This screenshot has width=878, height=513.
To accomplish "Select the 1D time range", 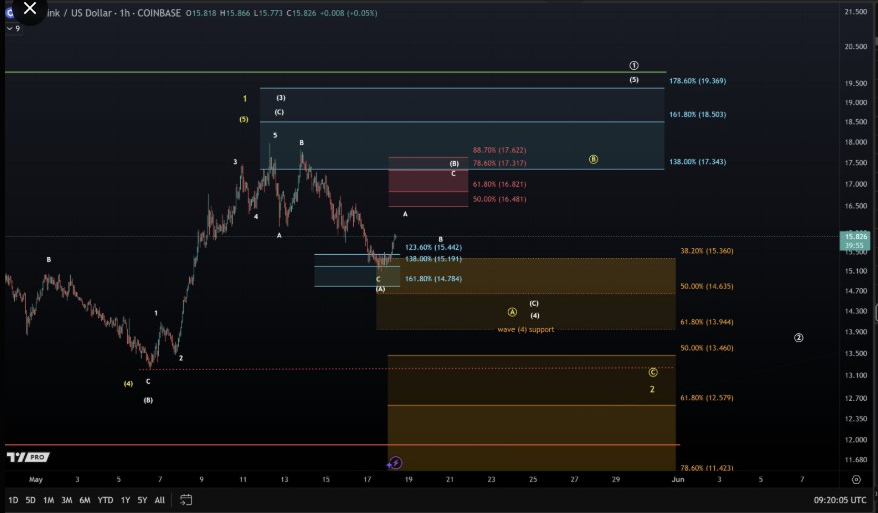I will tap(13, 500).
